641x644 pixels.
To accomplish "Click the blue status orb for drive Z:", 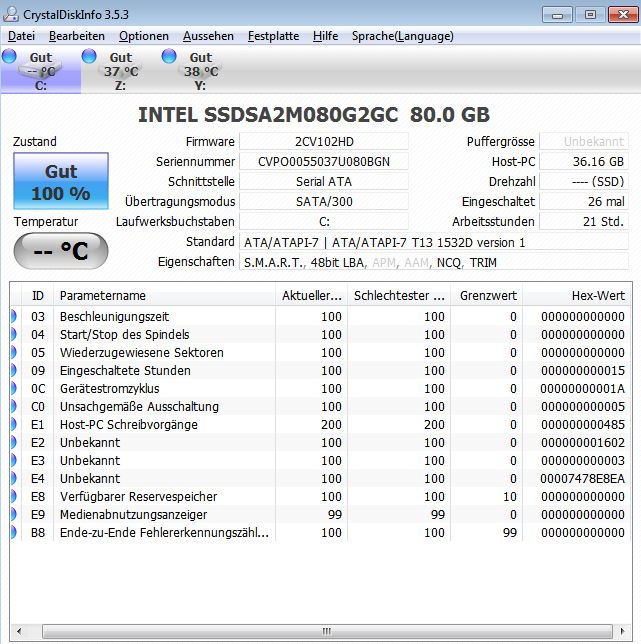I will (x=89, y=57).
